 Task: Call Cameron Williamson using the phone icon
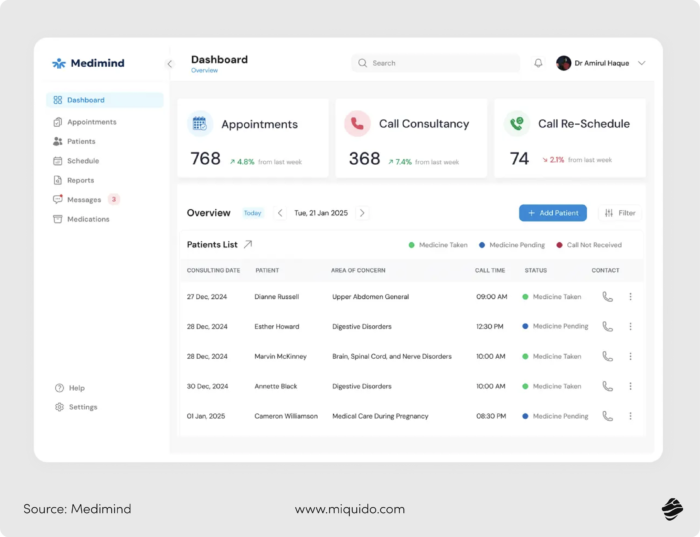(x=608, y=416)
